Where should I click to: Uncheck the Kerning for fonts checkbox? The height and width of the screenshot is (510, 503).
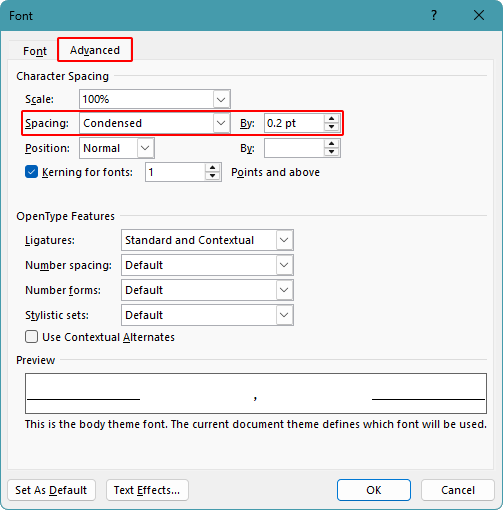pos(31,172)
